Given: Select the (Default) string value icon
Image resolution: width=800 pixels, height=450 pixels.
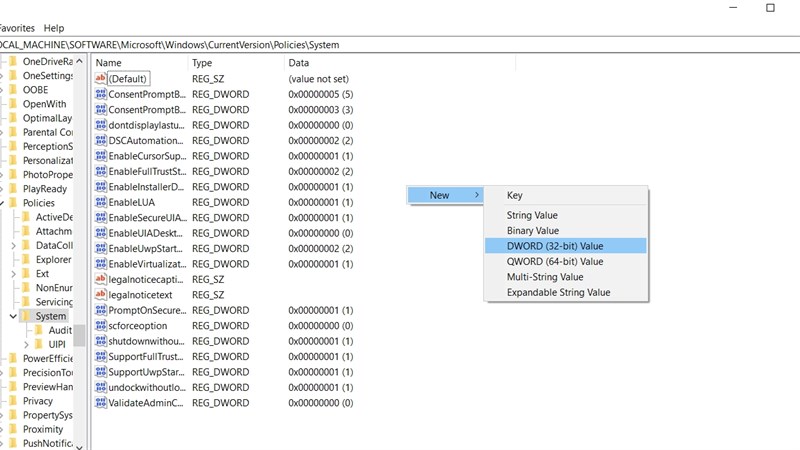Looking at the screenshot, I should point(100,78).
